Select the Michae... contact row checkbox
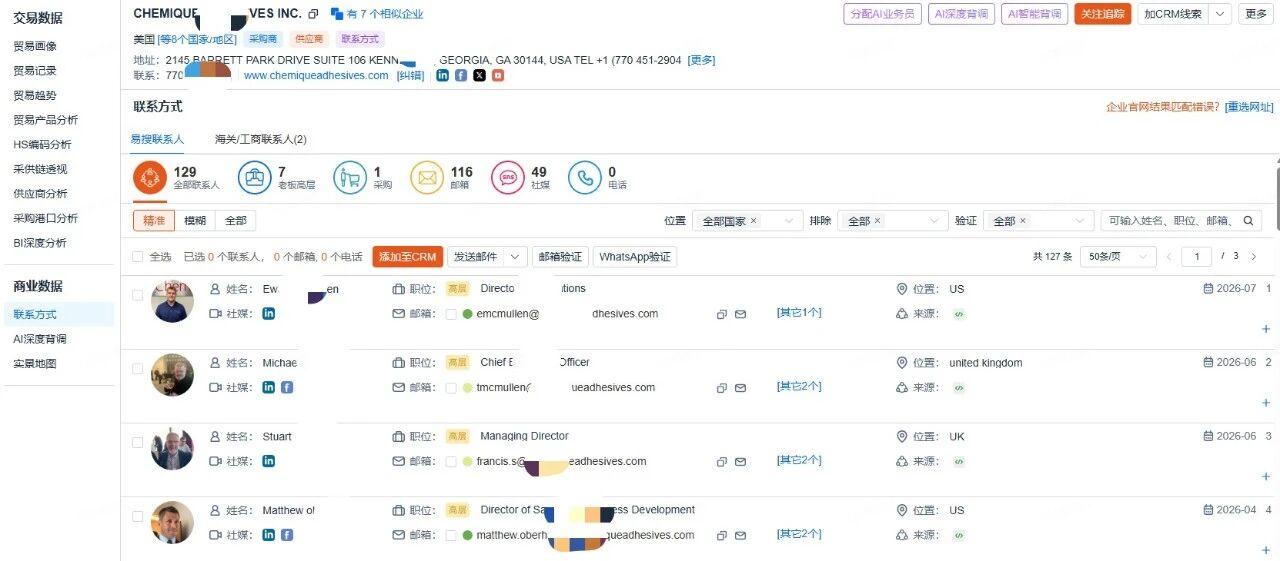The image size is (1280, 561). tap(138, 368)
